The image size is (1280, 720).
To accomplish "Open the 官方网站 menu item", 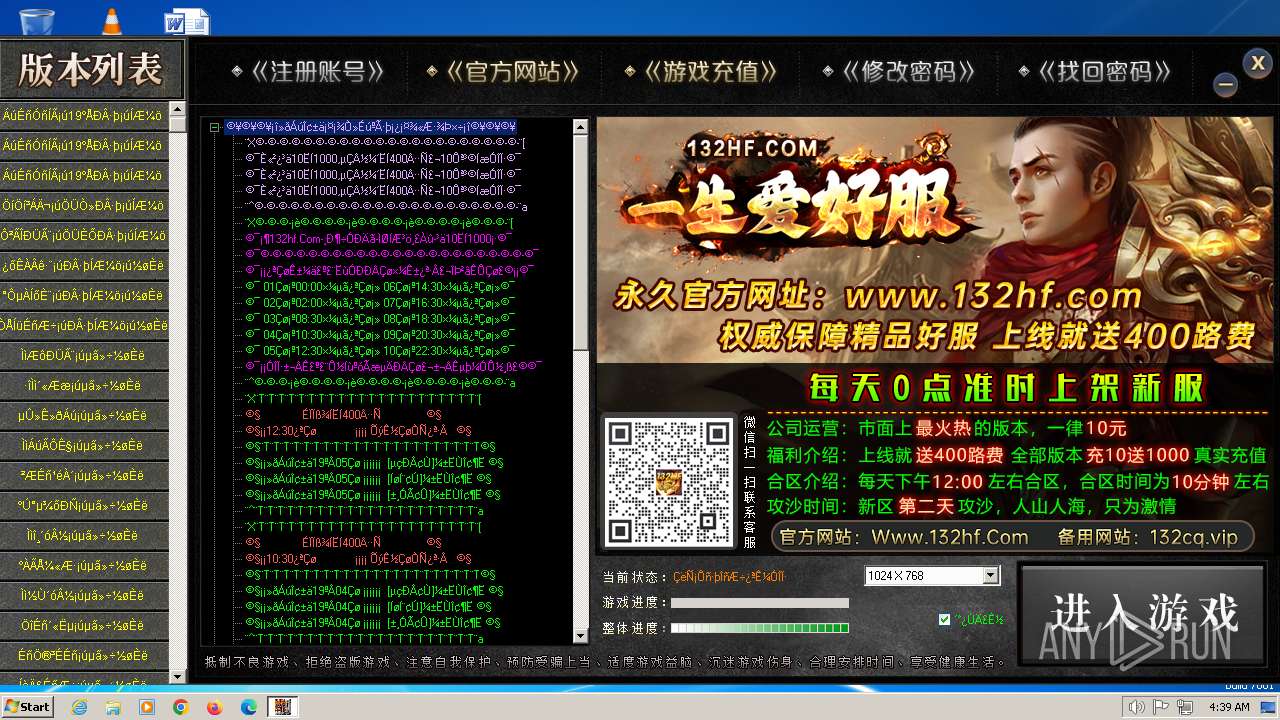I will pos(503,72).
